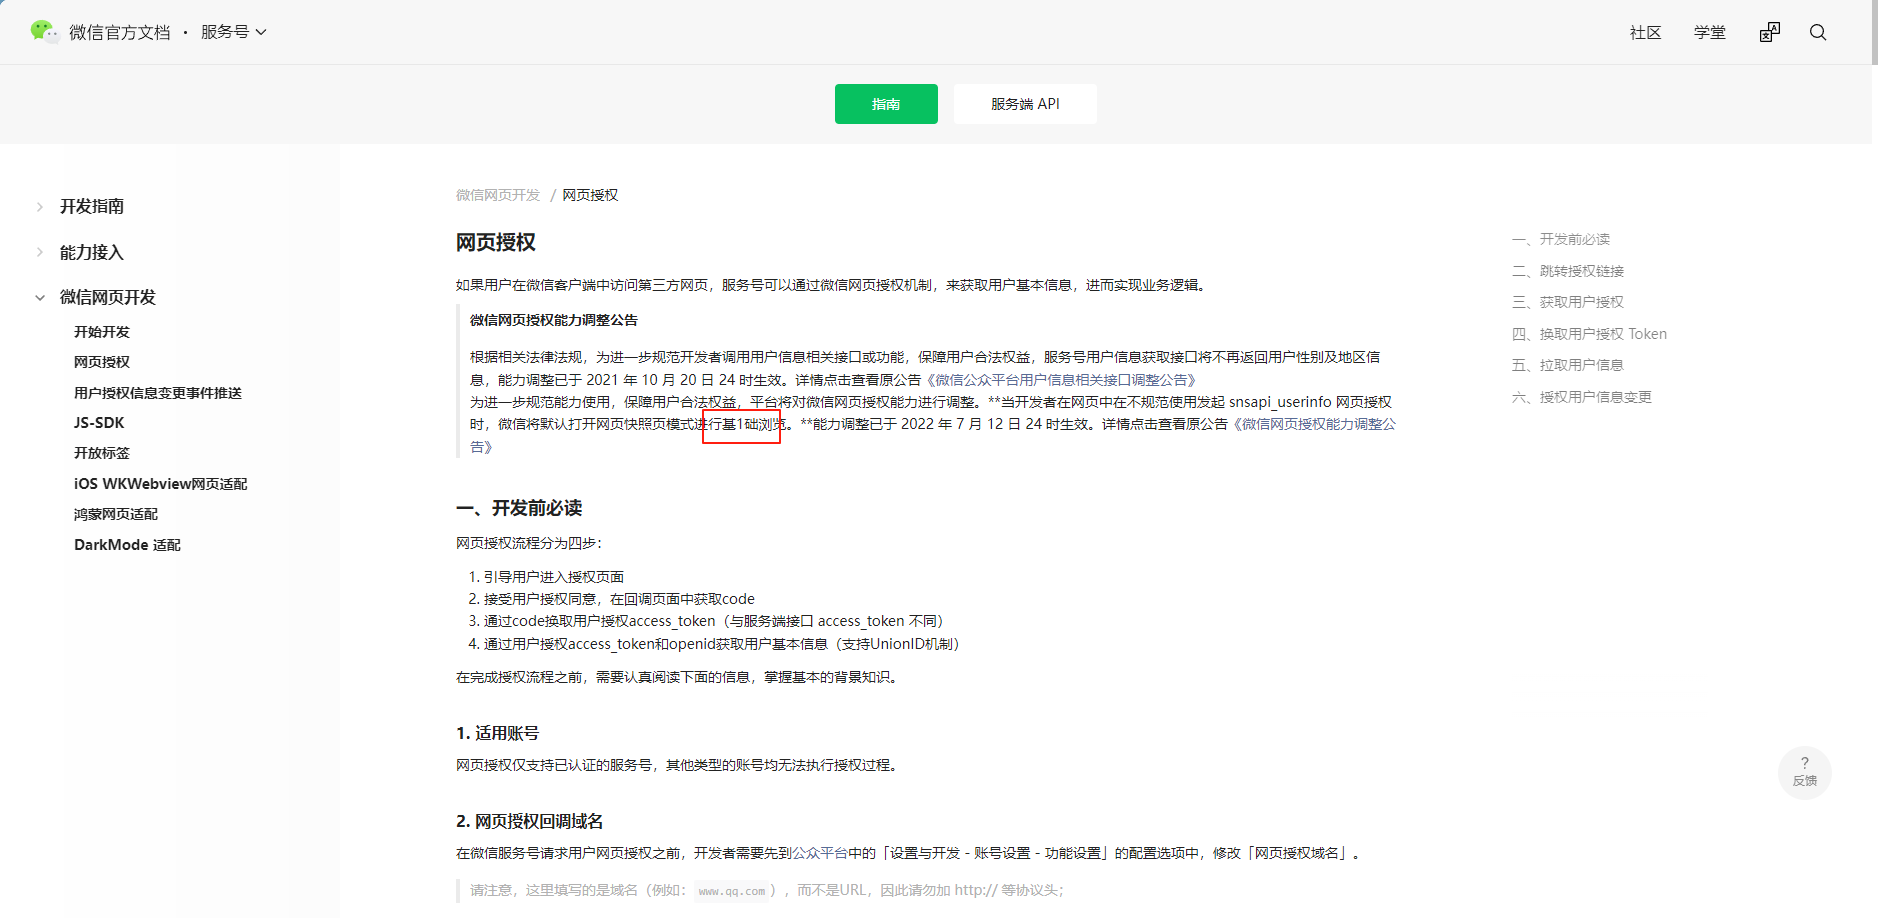Open 开放标签 in the sidebar
The height and width of the screenshot is (918, 1878).
[102, 453]
